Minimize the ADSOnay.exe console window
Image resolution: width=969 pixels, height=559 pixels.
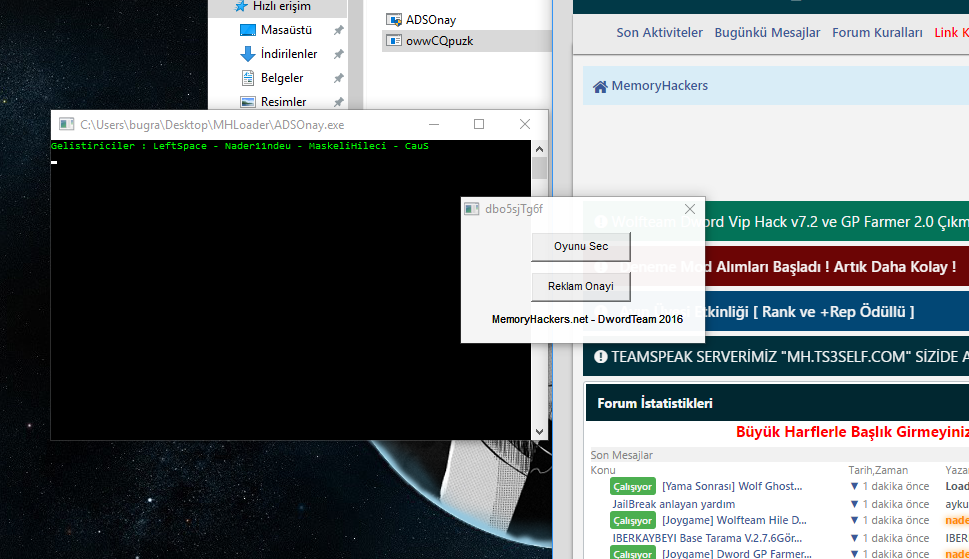tap(434, 124)
